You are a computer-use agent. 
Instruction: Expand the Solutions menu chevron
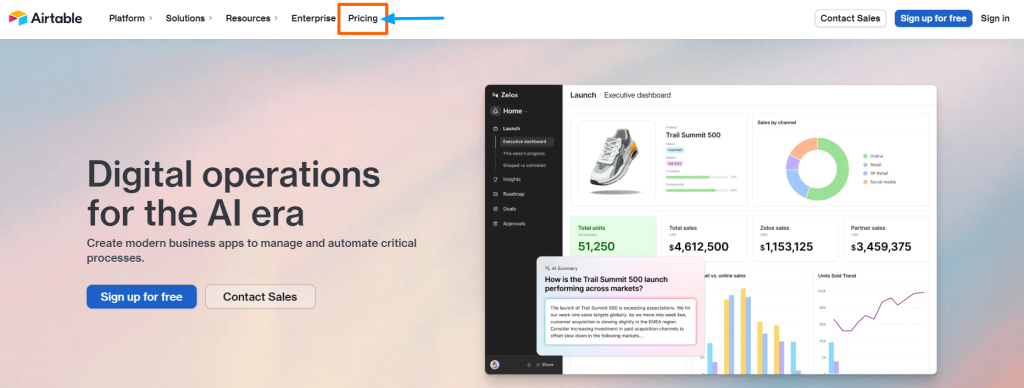click(211, 18)
